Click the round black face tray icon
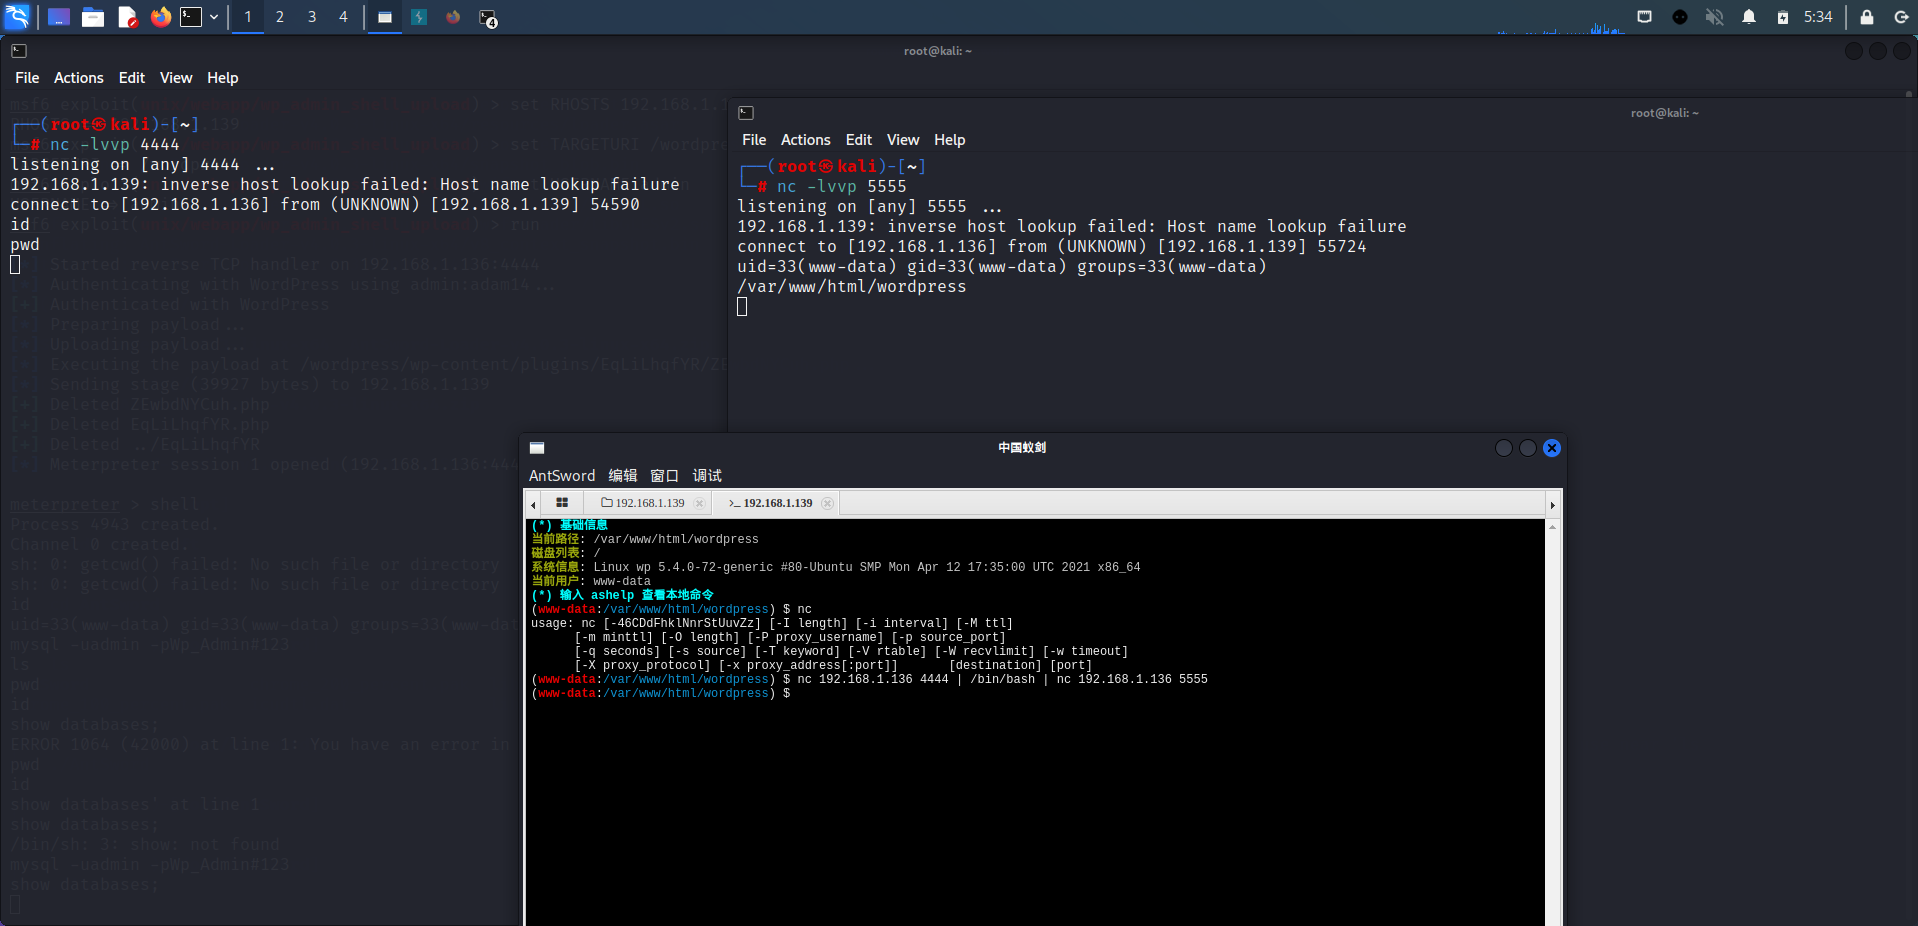 1680,17
